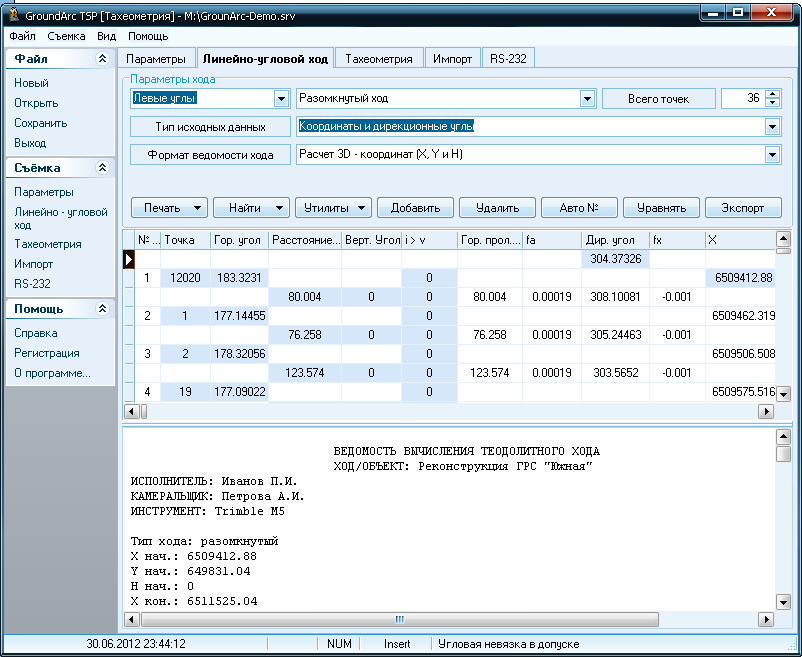Open the Печать dropdown button
This screenshot has height=657, width=802.
coord(169,208)
